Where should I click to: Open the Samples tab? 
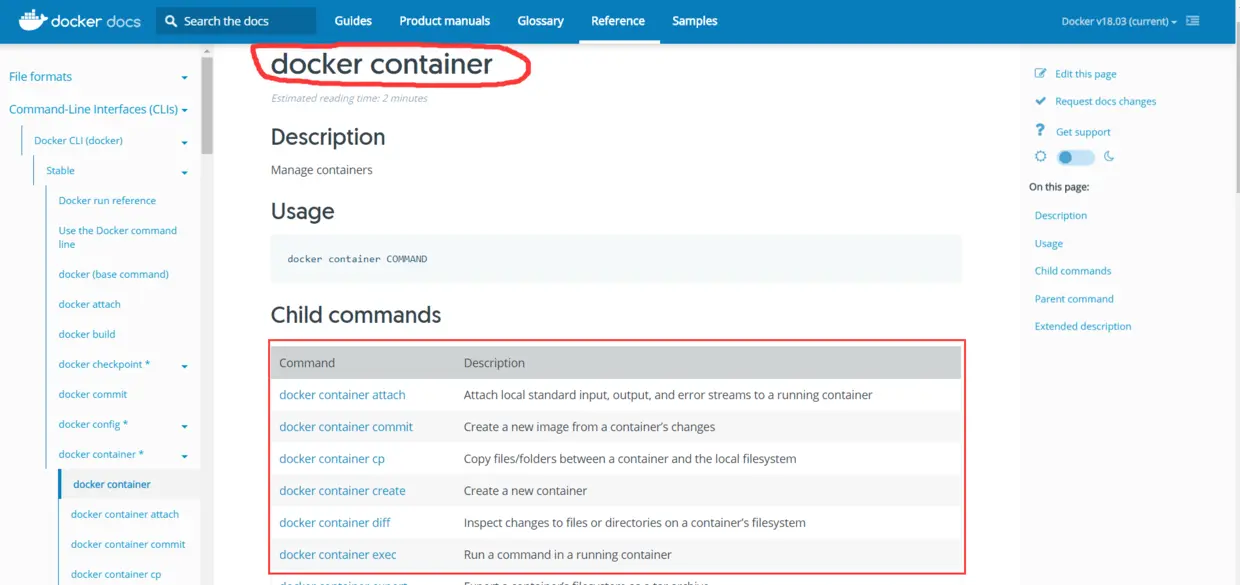tap(695, 21)
